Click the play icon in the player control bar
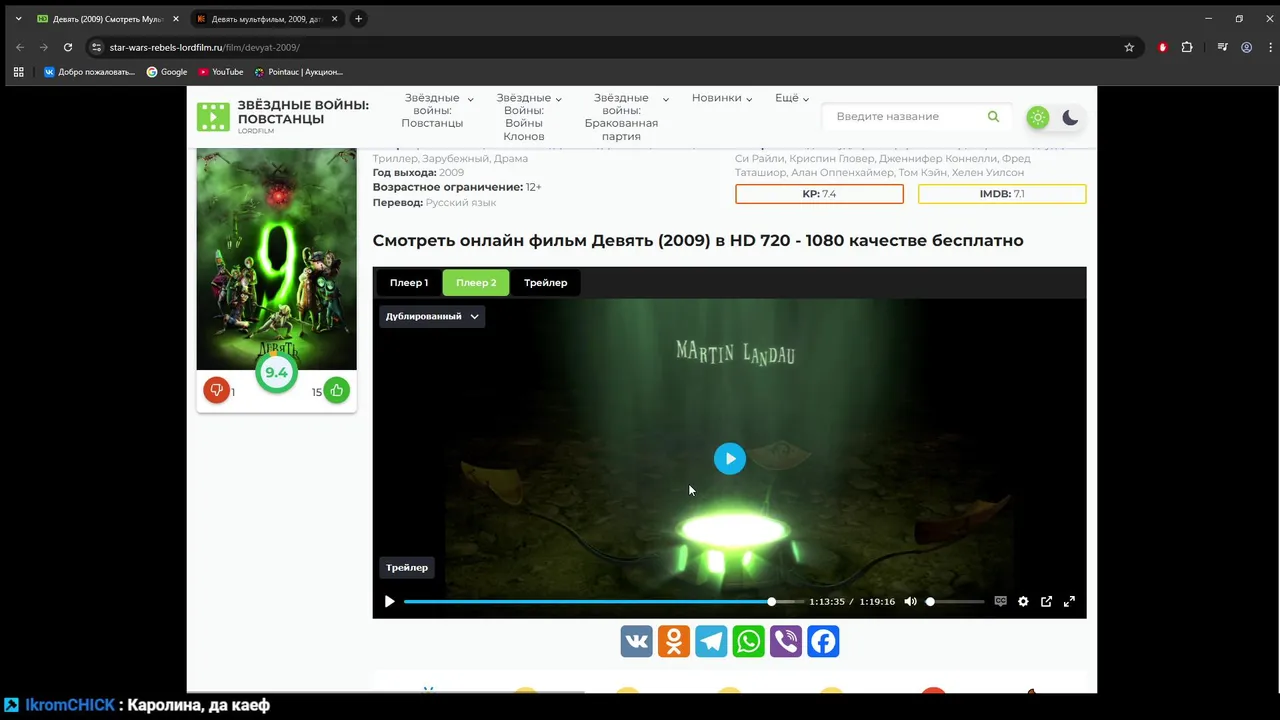1280x720 pixels. tap(390, 602)
